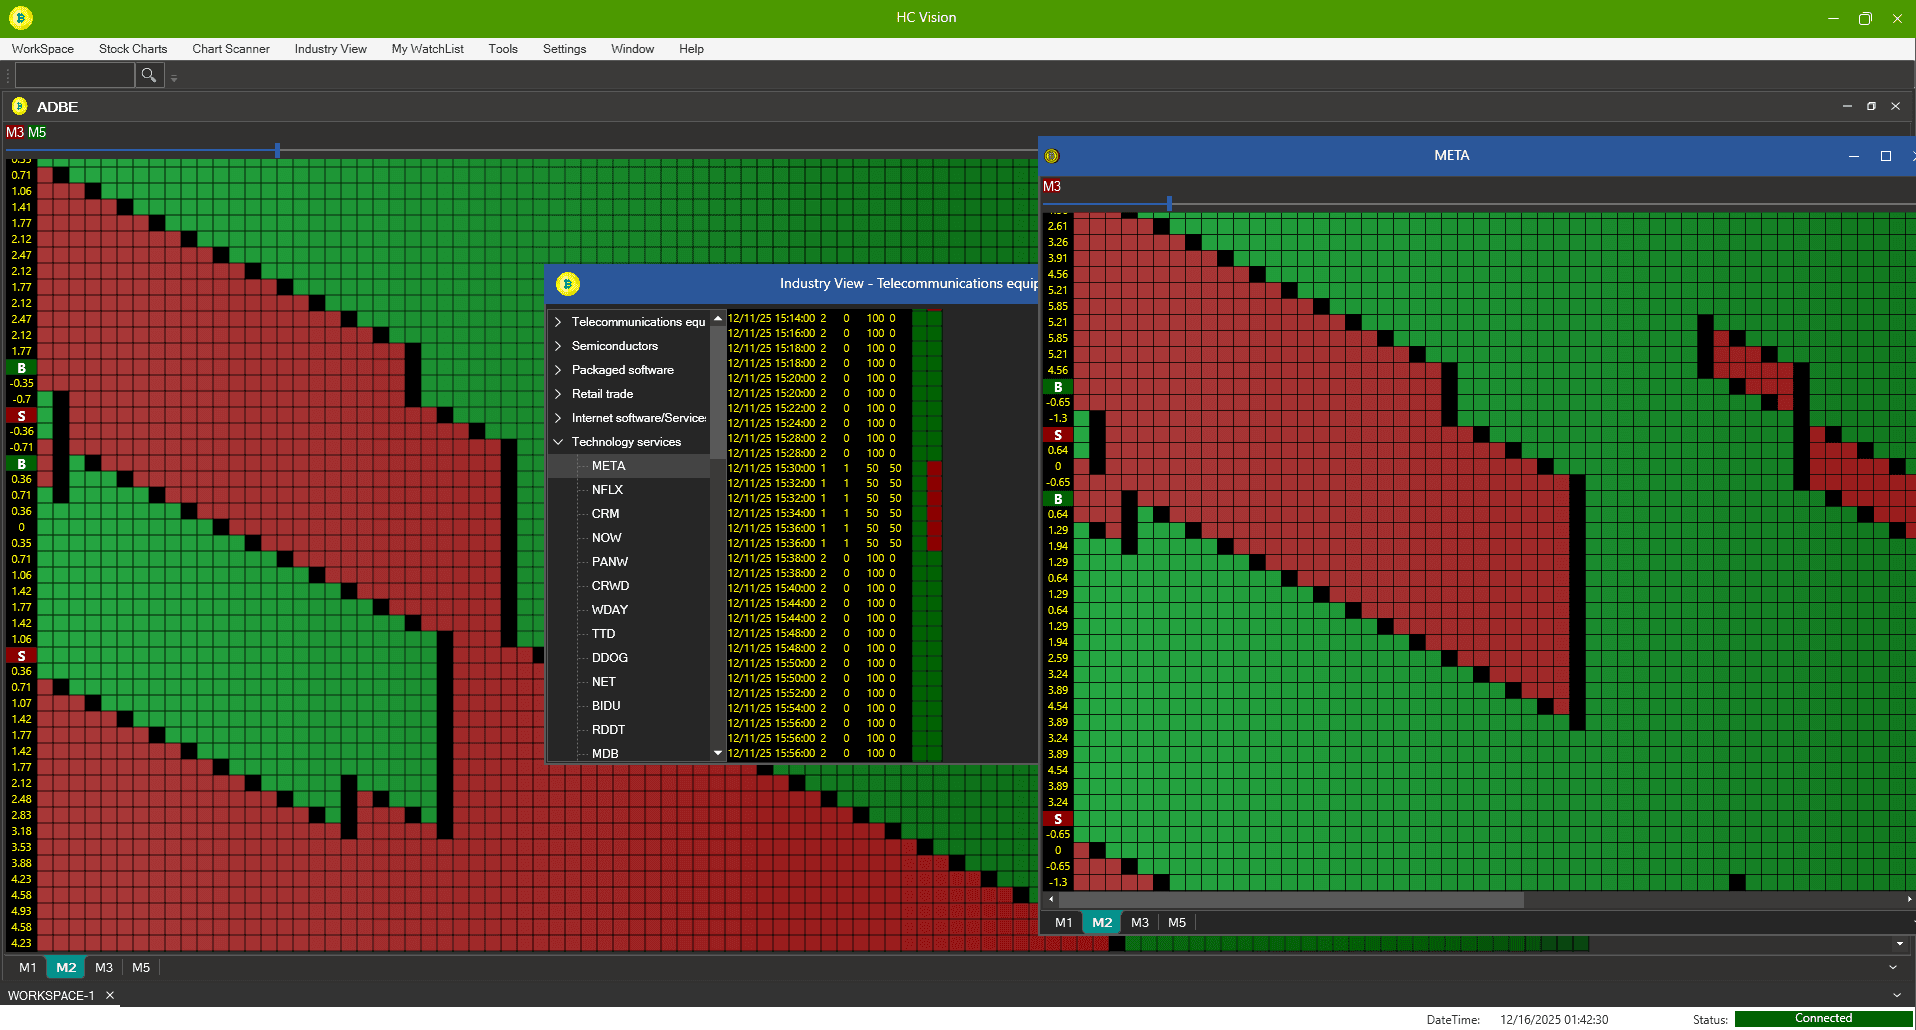Image resolution: width=1916 pixels, height=1030 pixels.
Task: Open the My WatchList menu
Action: click(x=427, y=49)
